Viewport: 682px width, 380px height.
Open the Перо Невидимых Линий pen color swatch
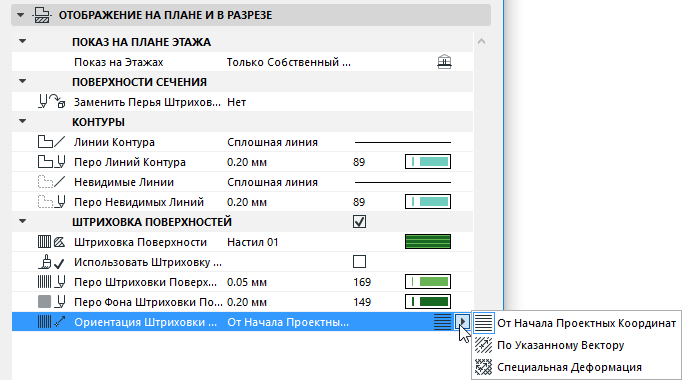point(428,202)
